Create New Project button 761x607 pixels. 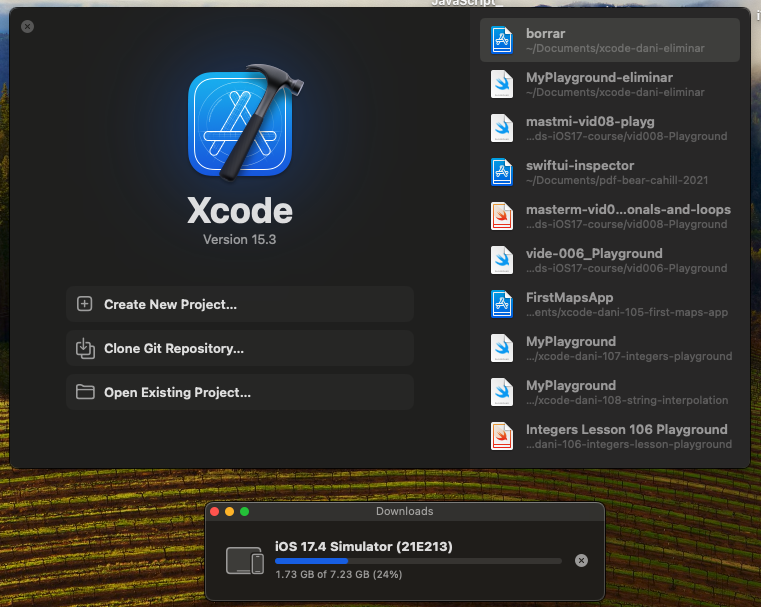[x=240, y=304]
